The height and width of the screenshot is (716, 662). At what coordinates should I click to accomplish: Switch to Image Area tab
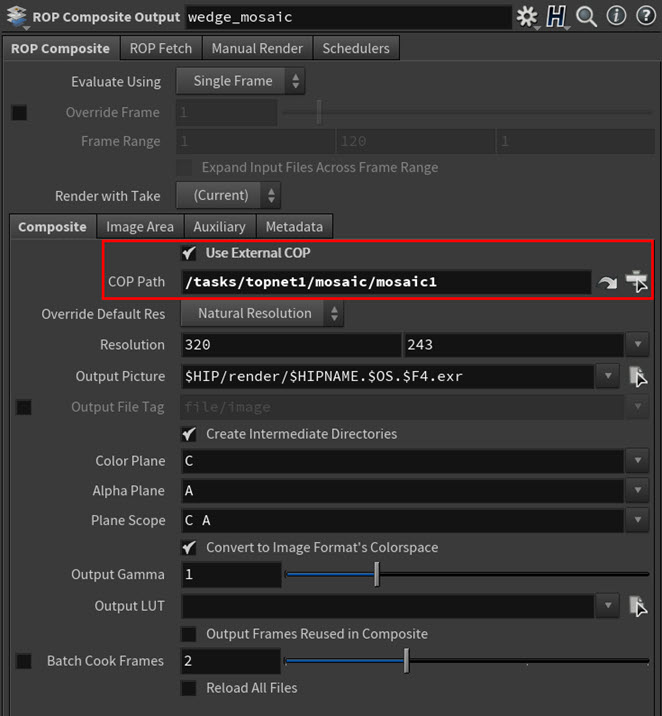(x=140, y=227)
